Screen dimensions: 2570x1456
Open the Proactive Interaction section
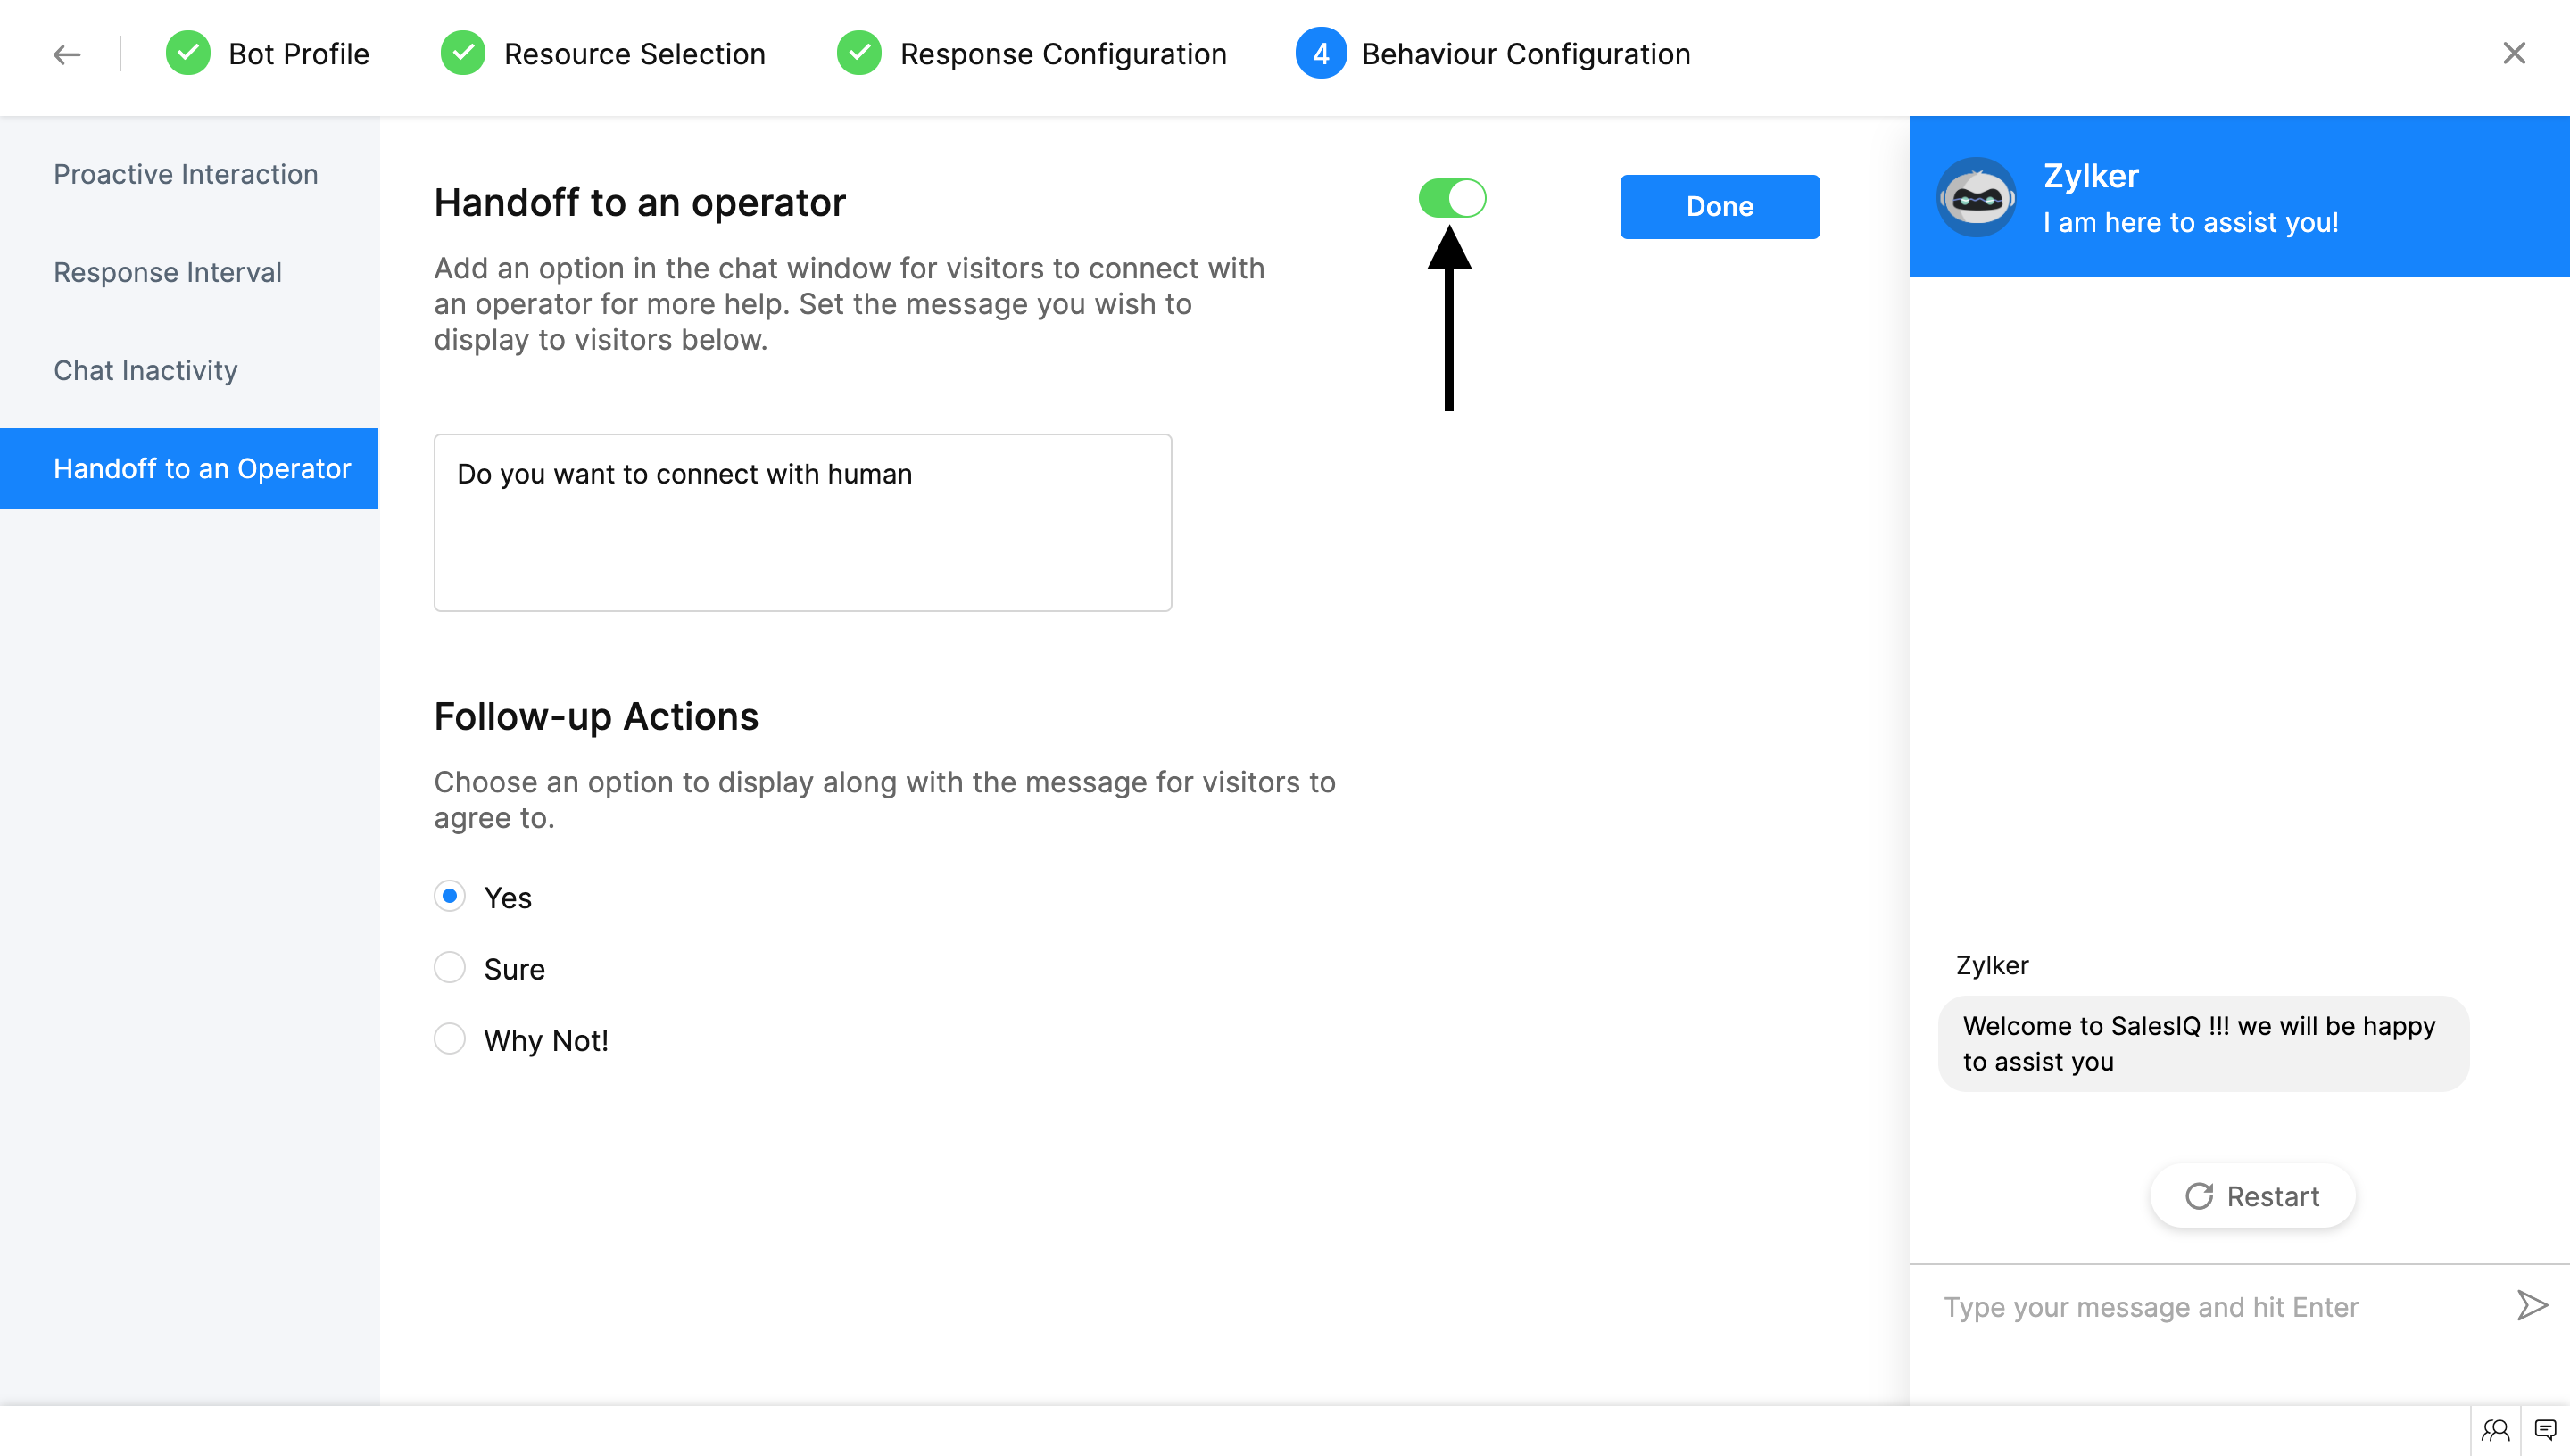186,174
